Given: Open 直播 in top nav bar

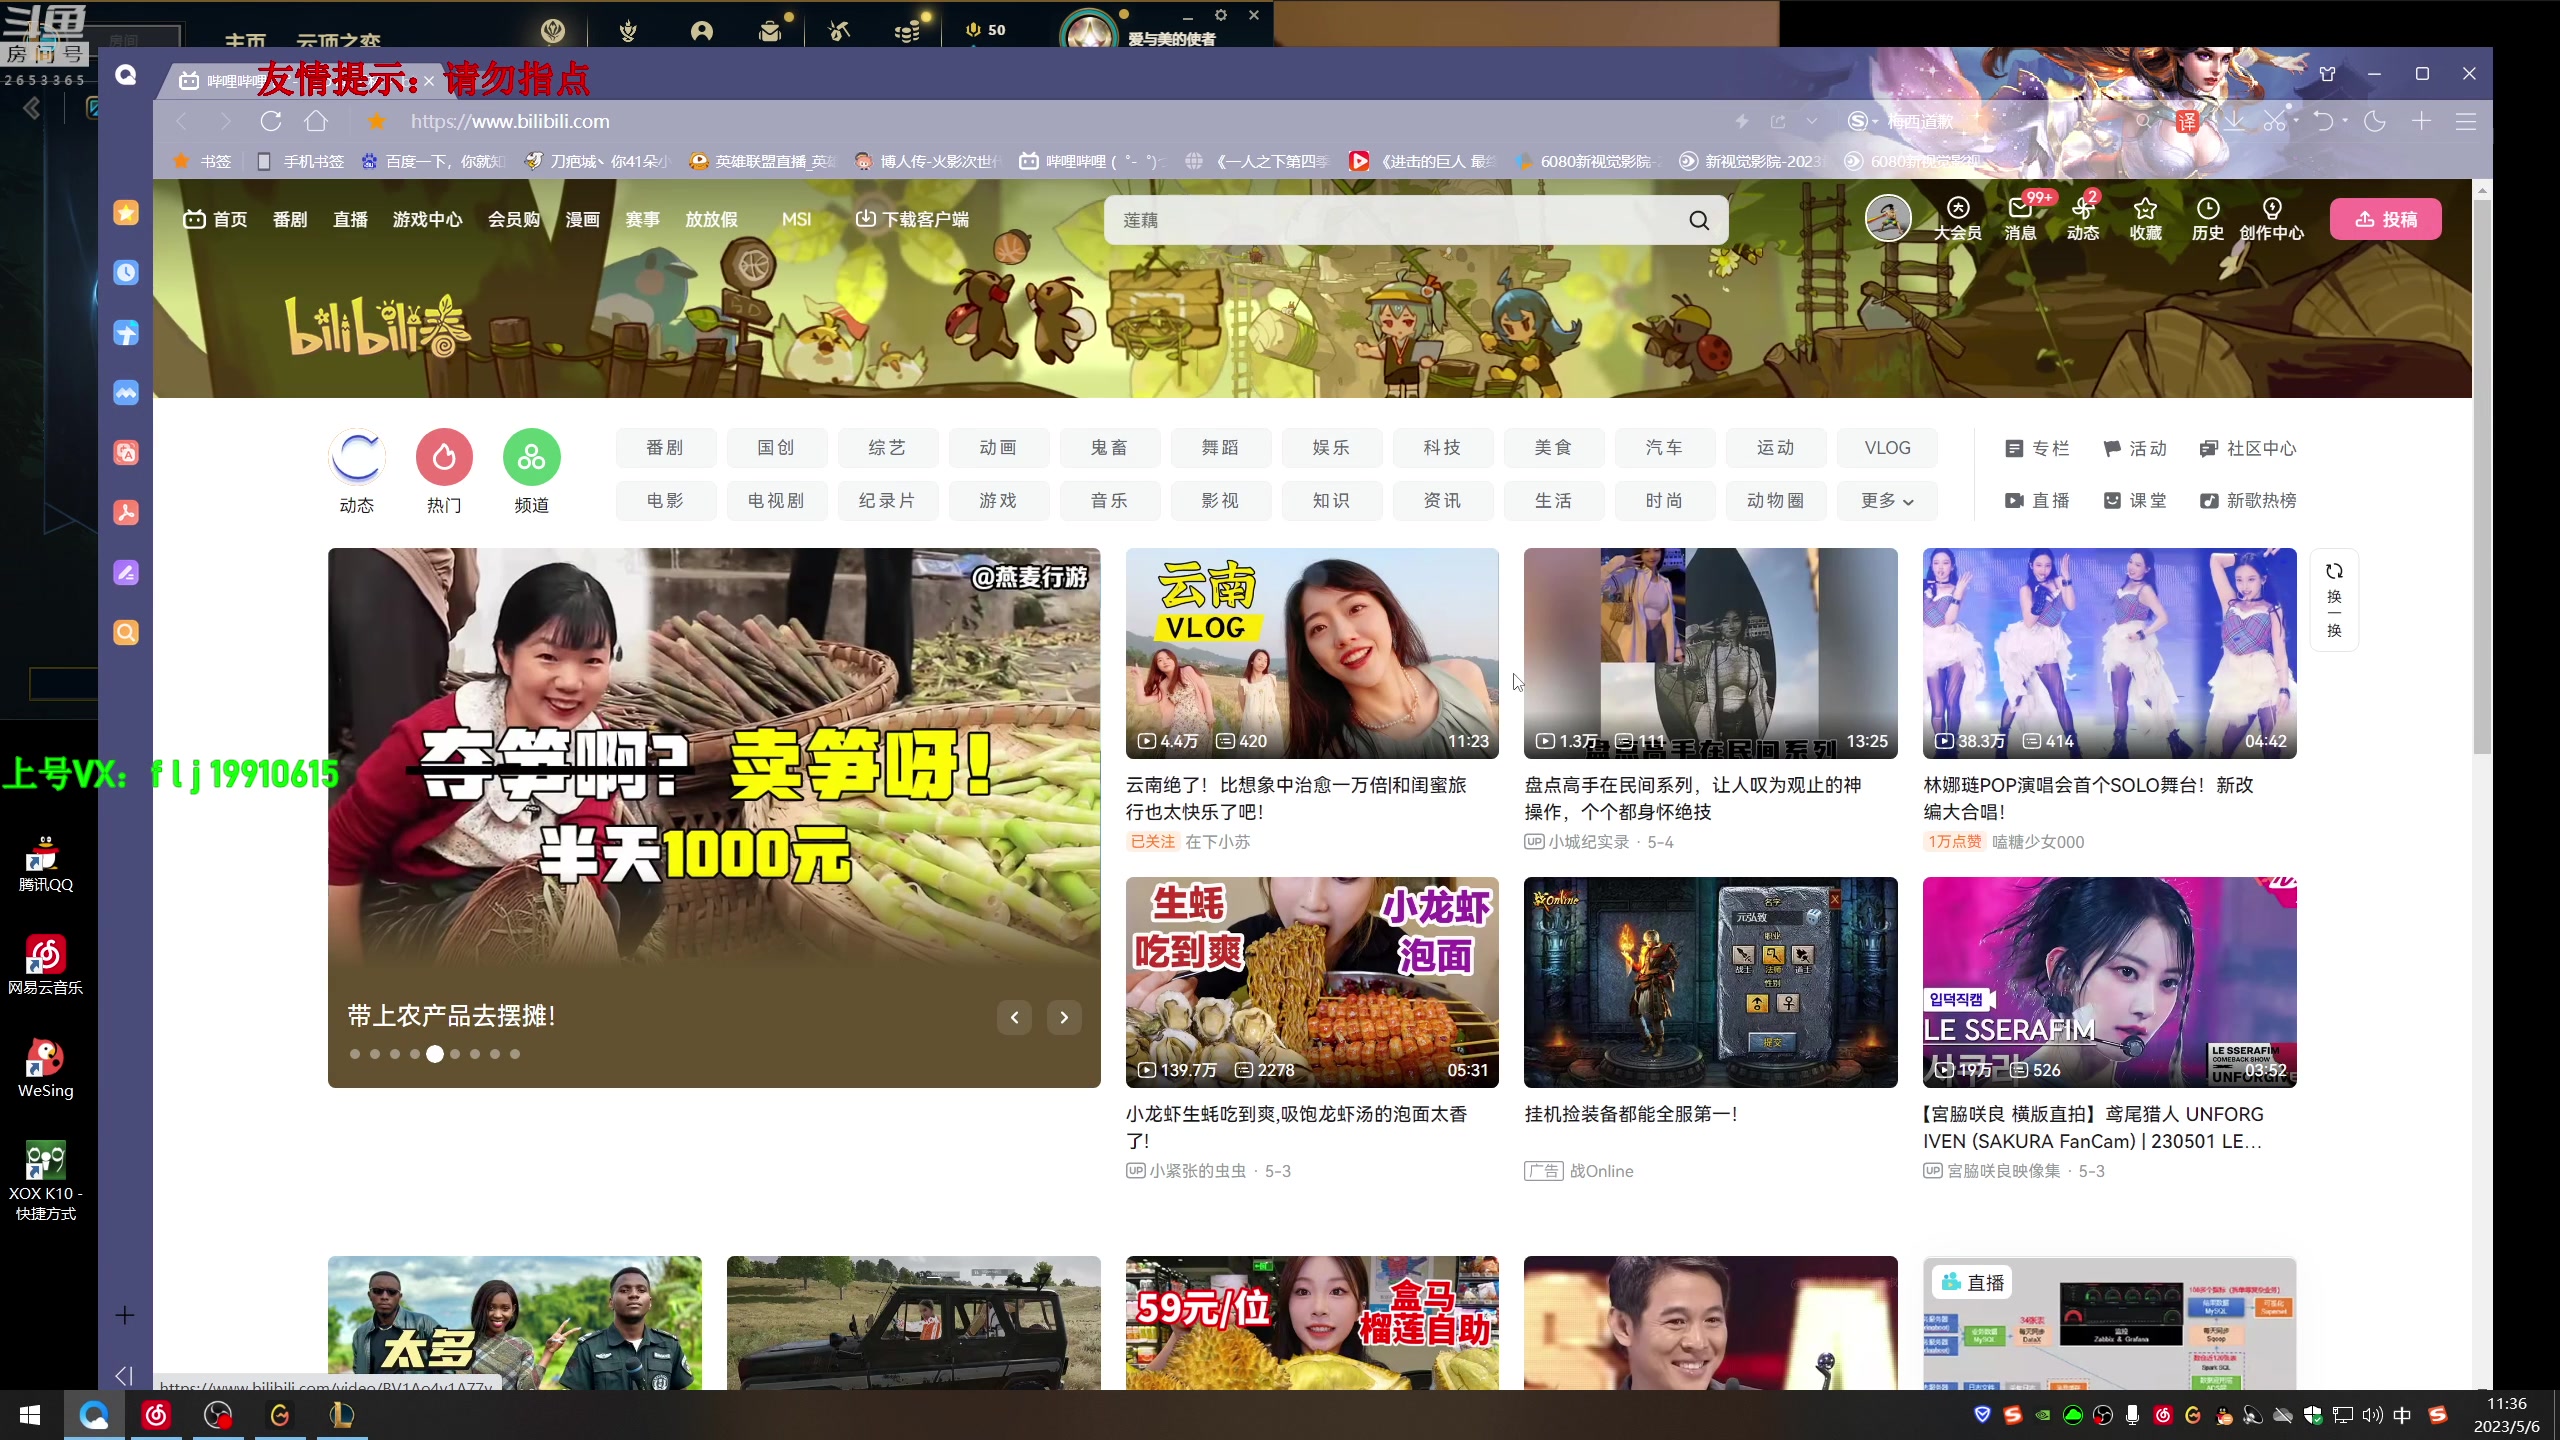Looking at the screenshot, I should [x=350, y=219].
